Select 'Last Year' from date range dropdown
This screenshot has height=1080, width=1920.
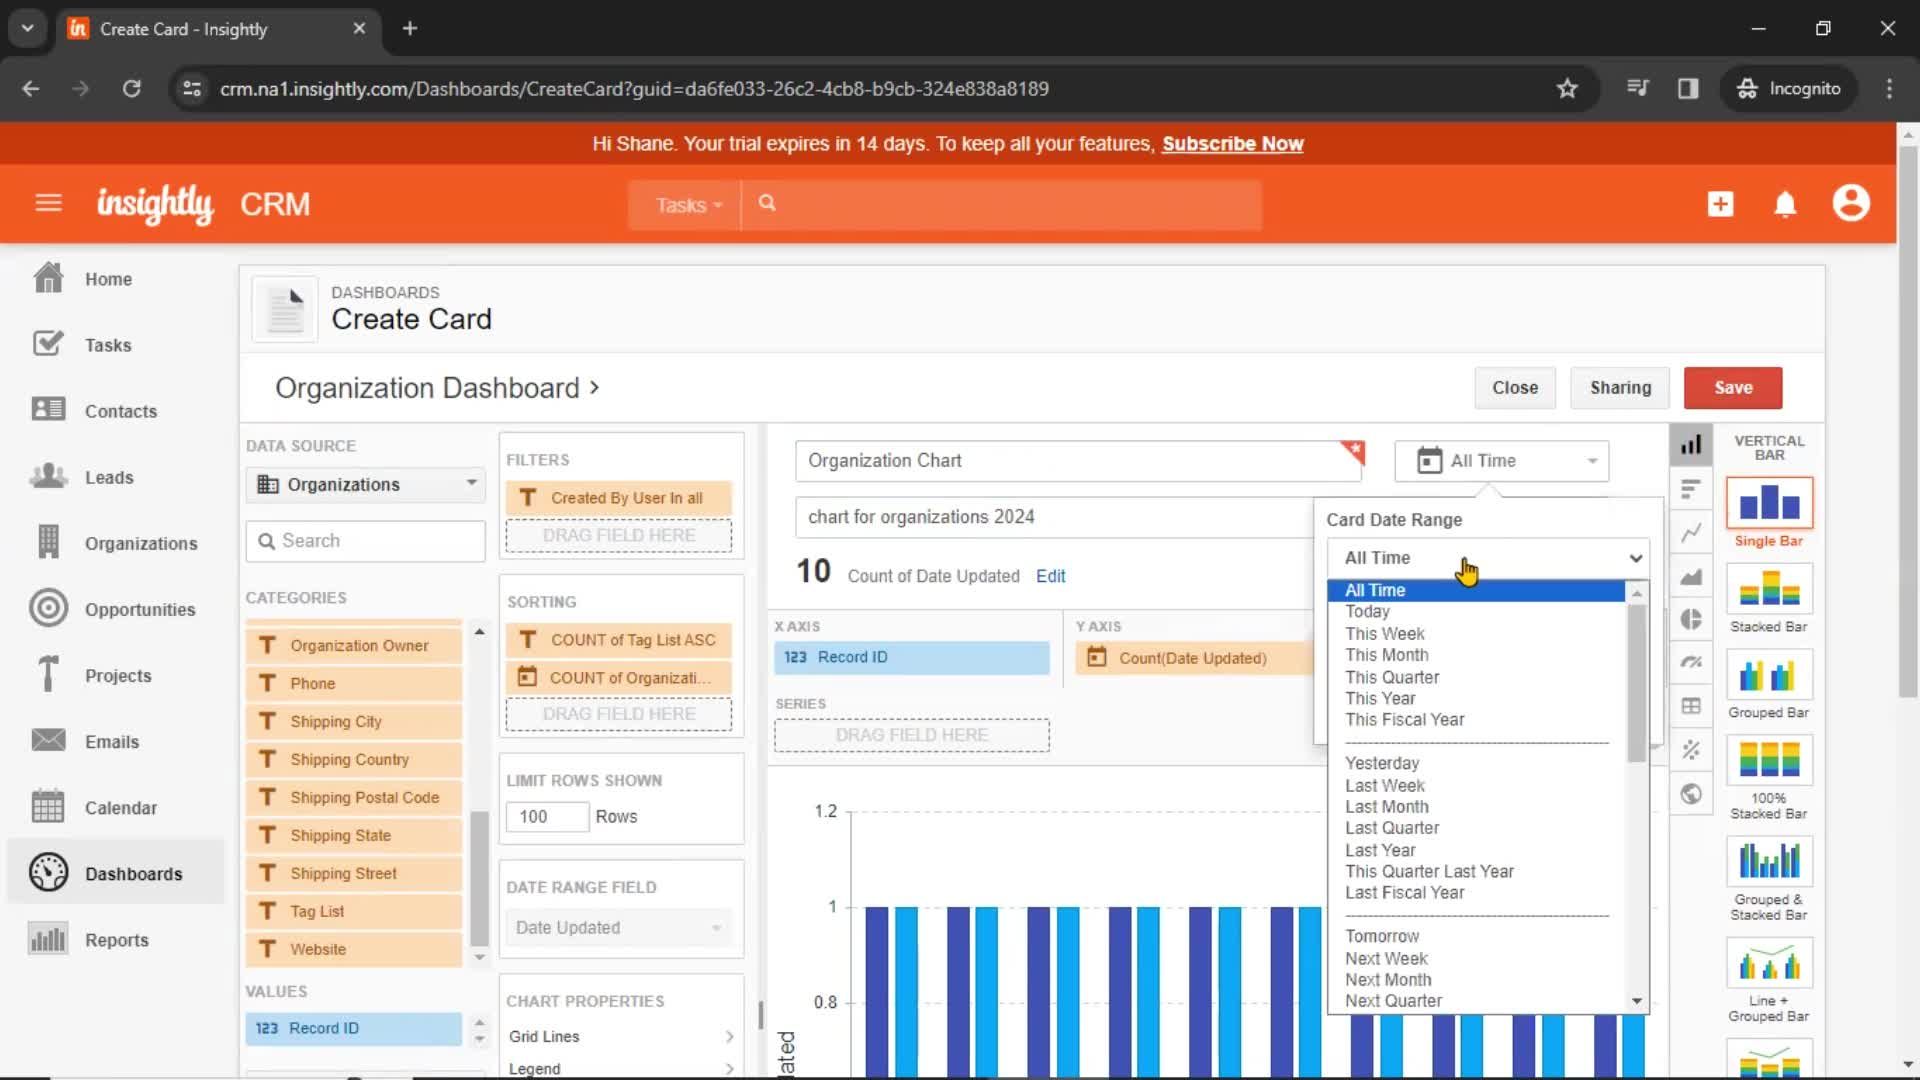(x=1379, y=849)
